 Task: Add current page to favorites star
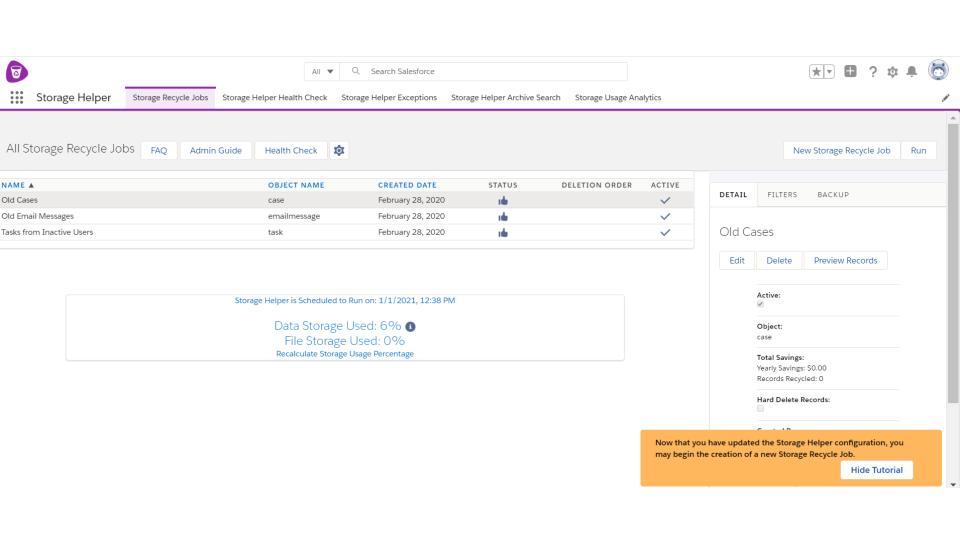click(816, 72)
